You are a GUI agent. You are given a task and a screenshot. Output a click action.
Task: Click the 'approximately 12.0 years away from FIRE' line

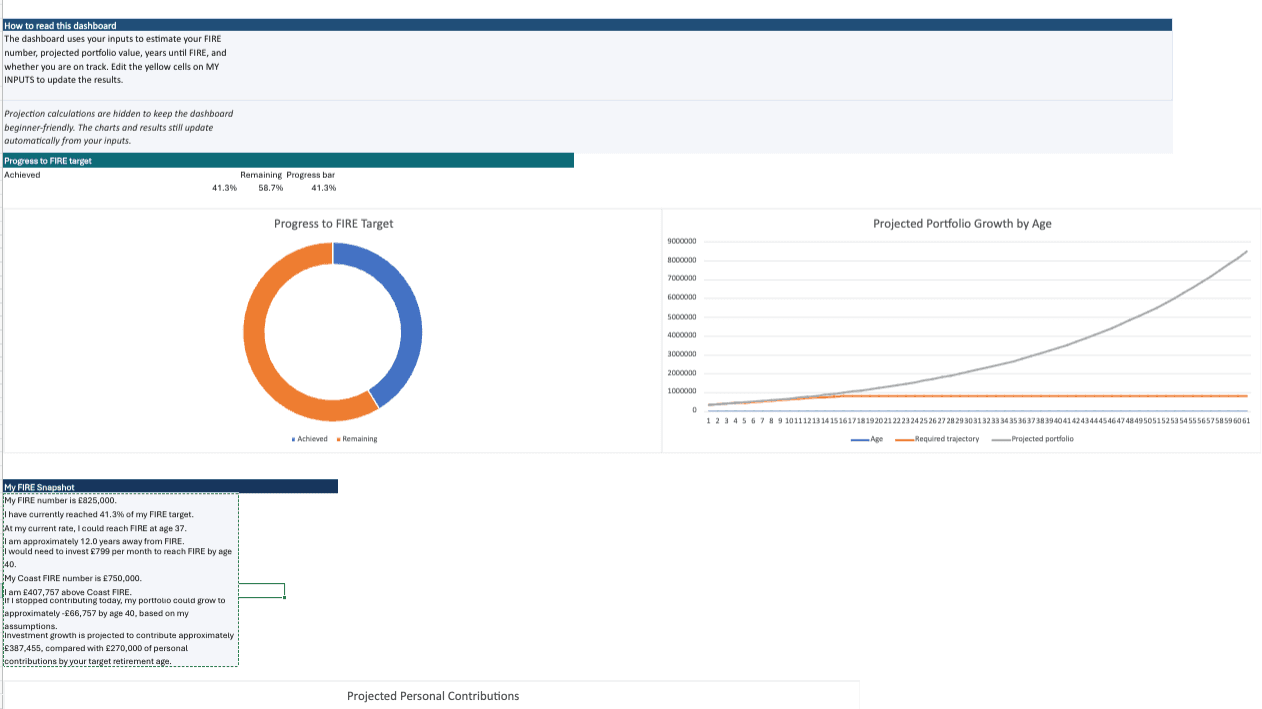pos(93,541)
